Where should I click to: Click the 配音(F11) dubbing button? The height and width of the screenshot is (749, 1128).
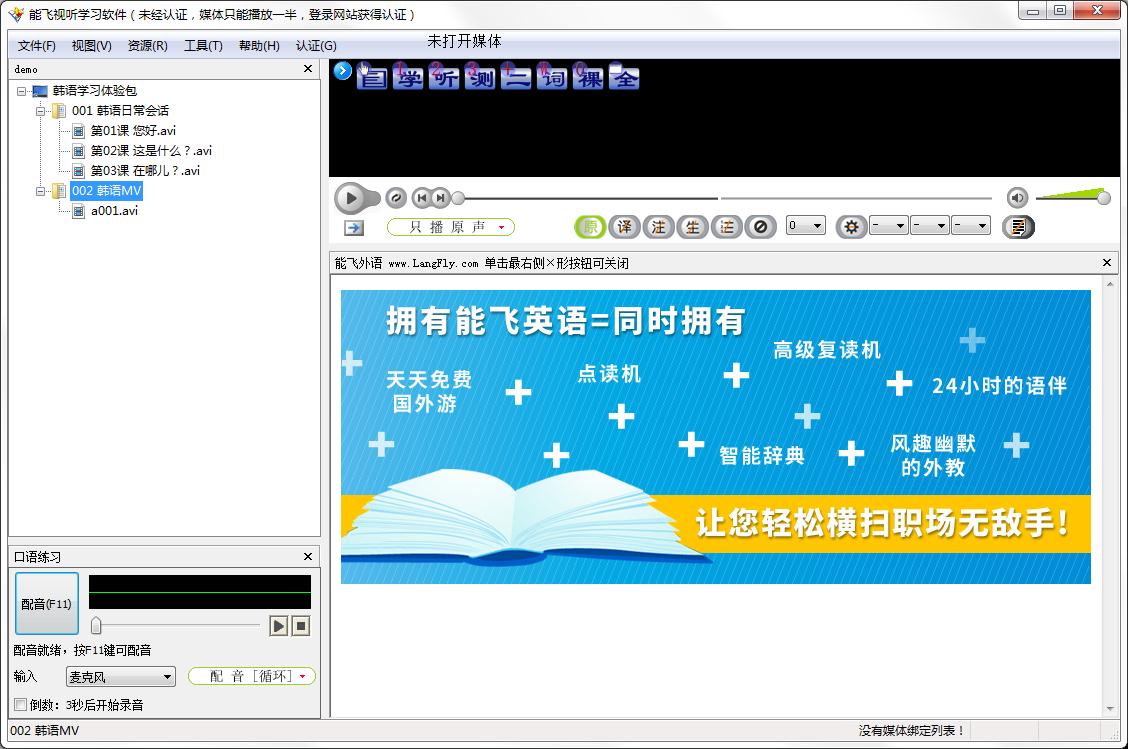coord(47,604)
